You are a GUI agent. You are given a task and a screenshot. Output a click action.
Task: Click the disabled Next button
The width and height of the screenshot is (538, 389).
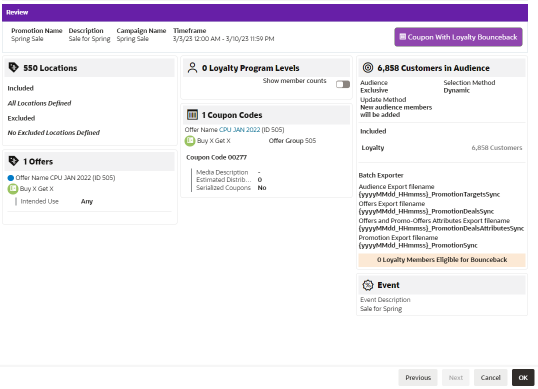tap(456, 377)
